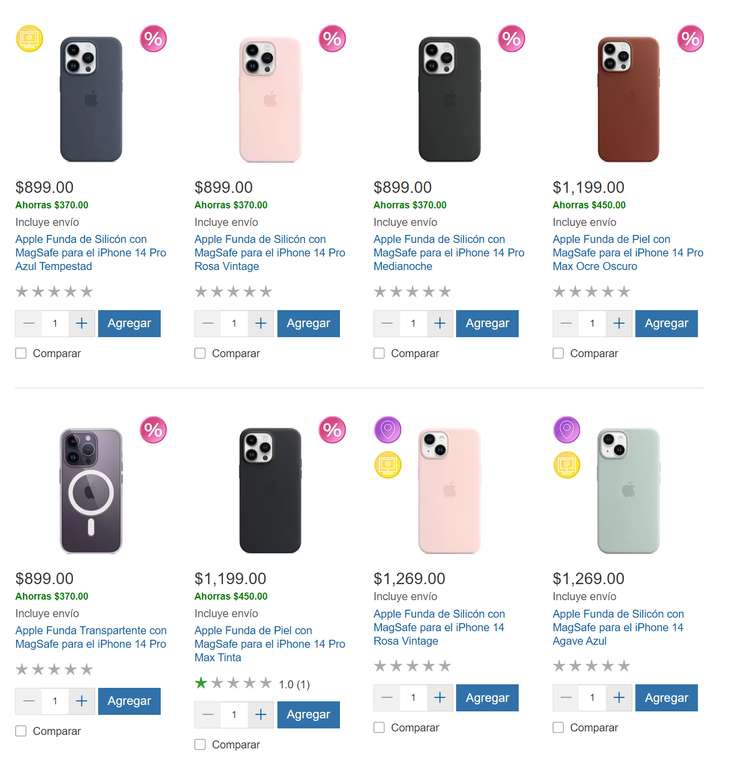Tick Comparar checkbox for the Agave Azul case

(558, 727)
